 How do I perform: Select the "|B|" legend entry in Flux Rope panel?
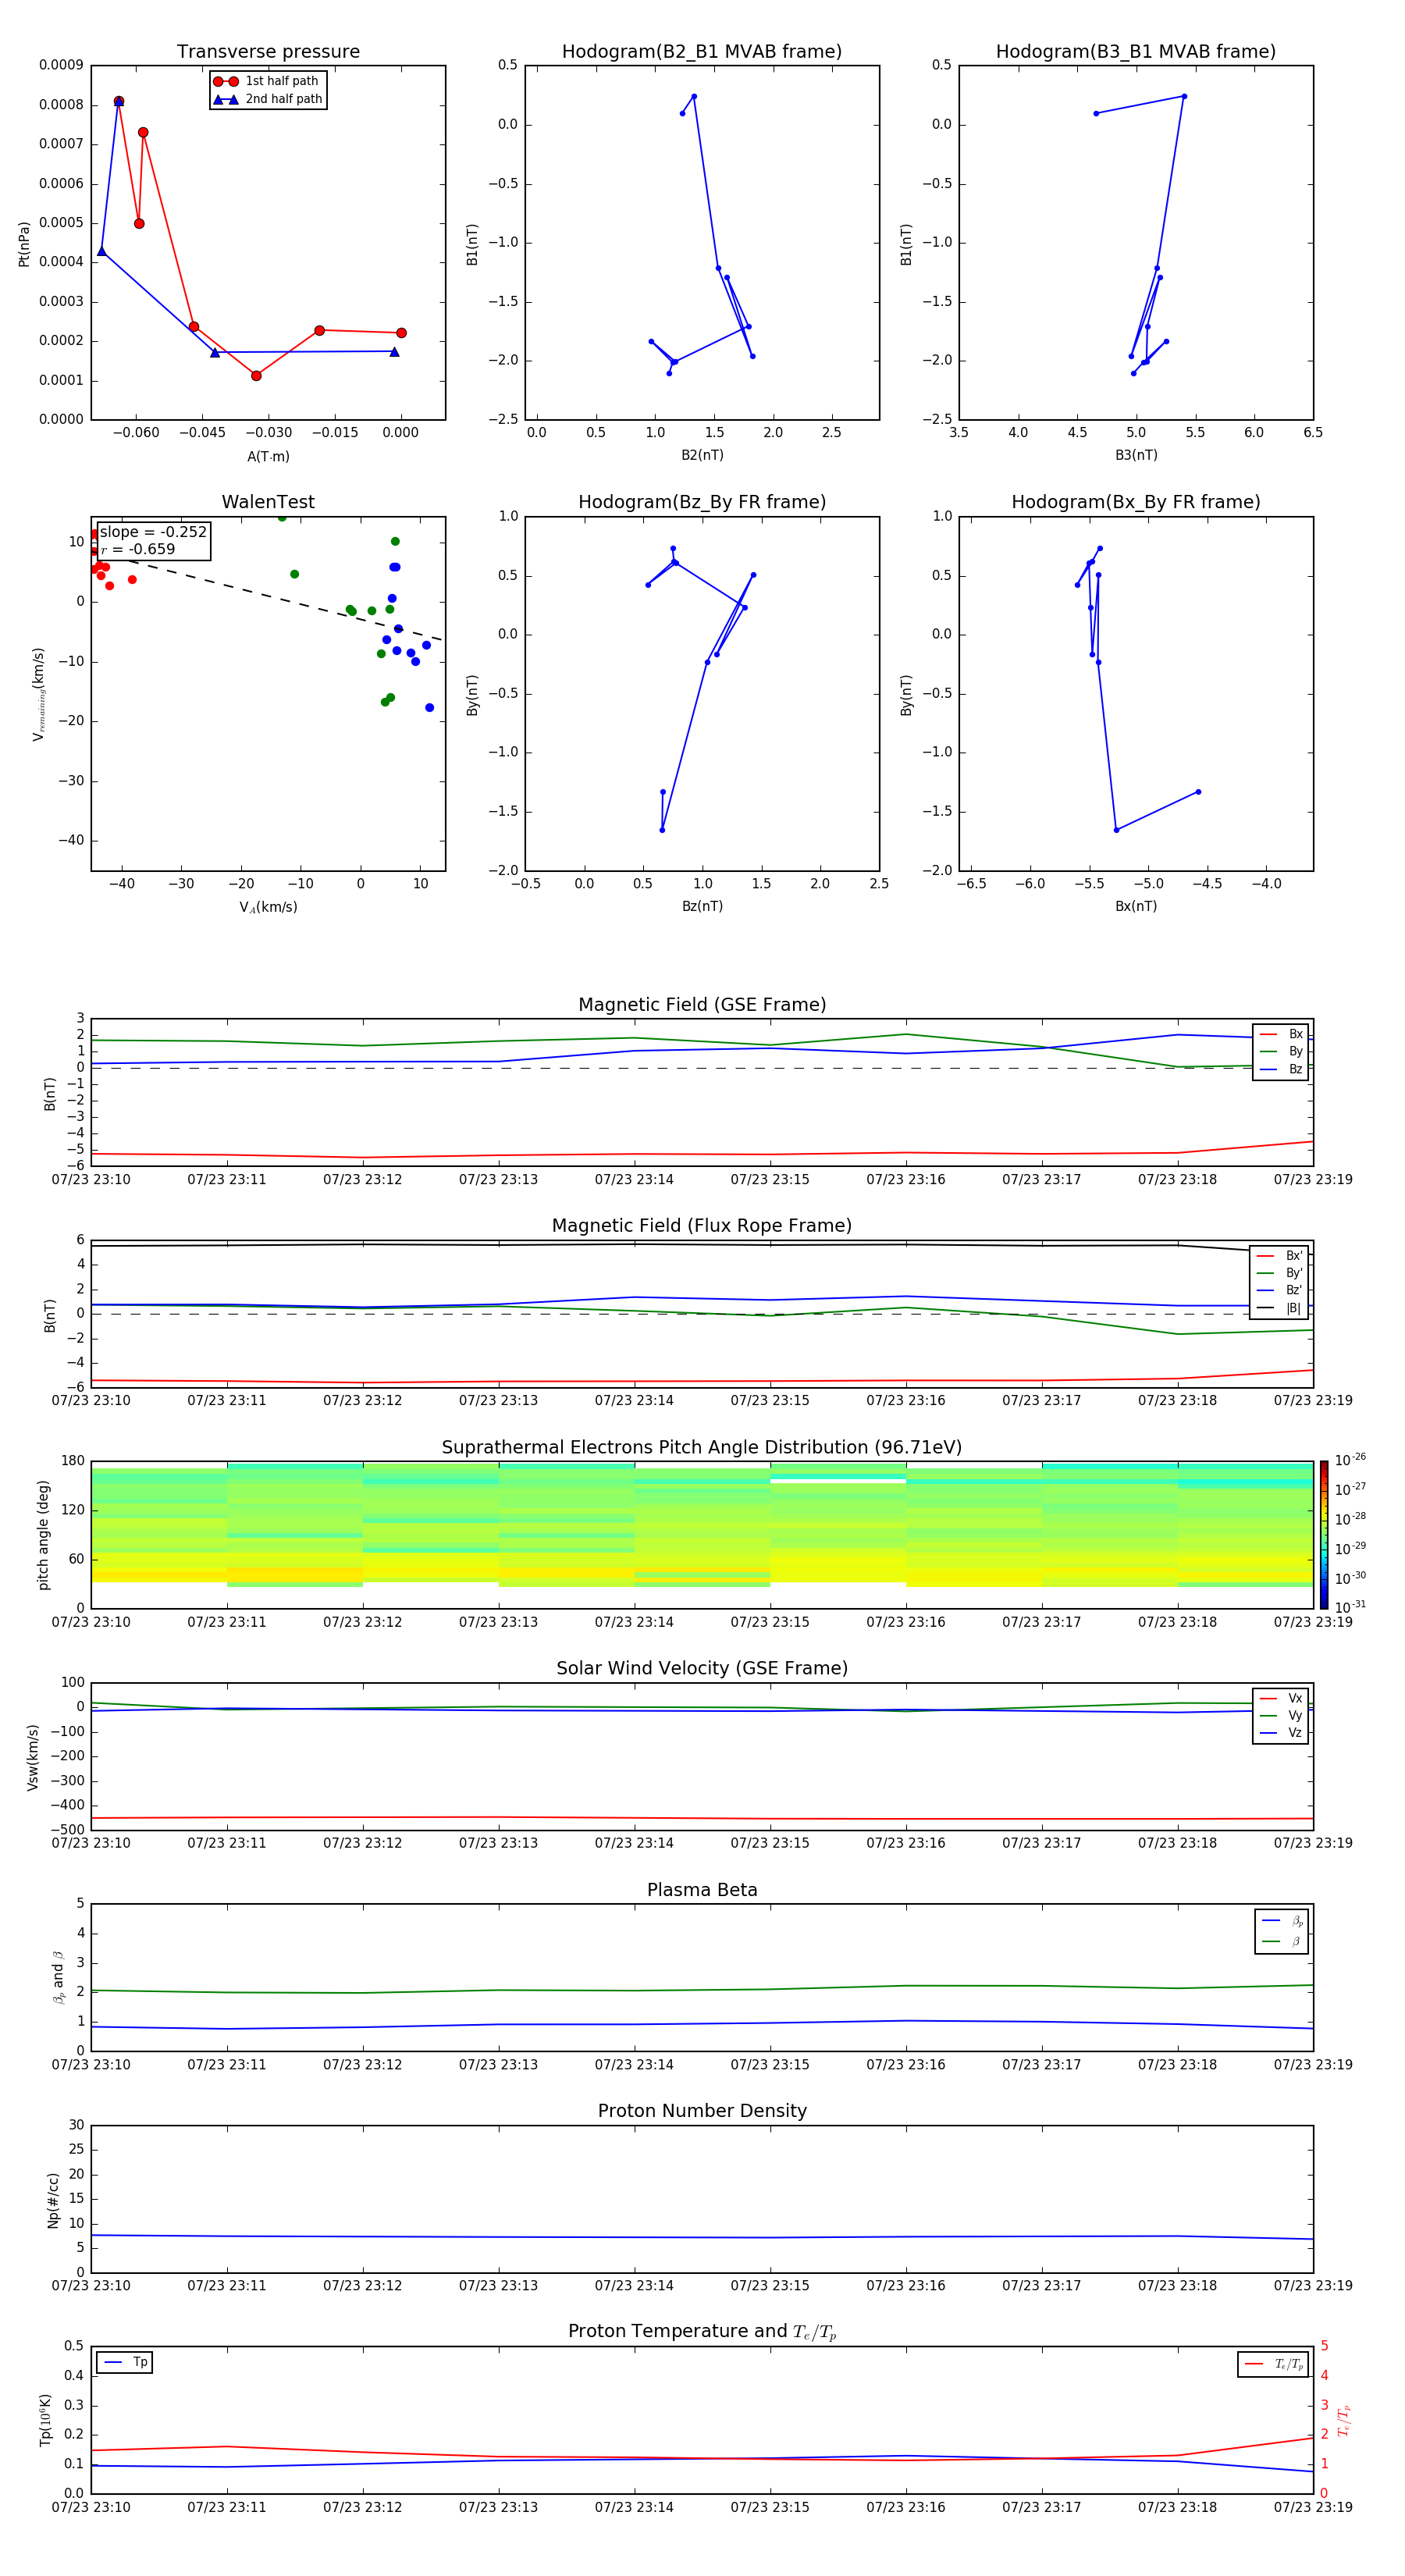pos(1280,1308)
